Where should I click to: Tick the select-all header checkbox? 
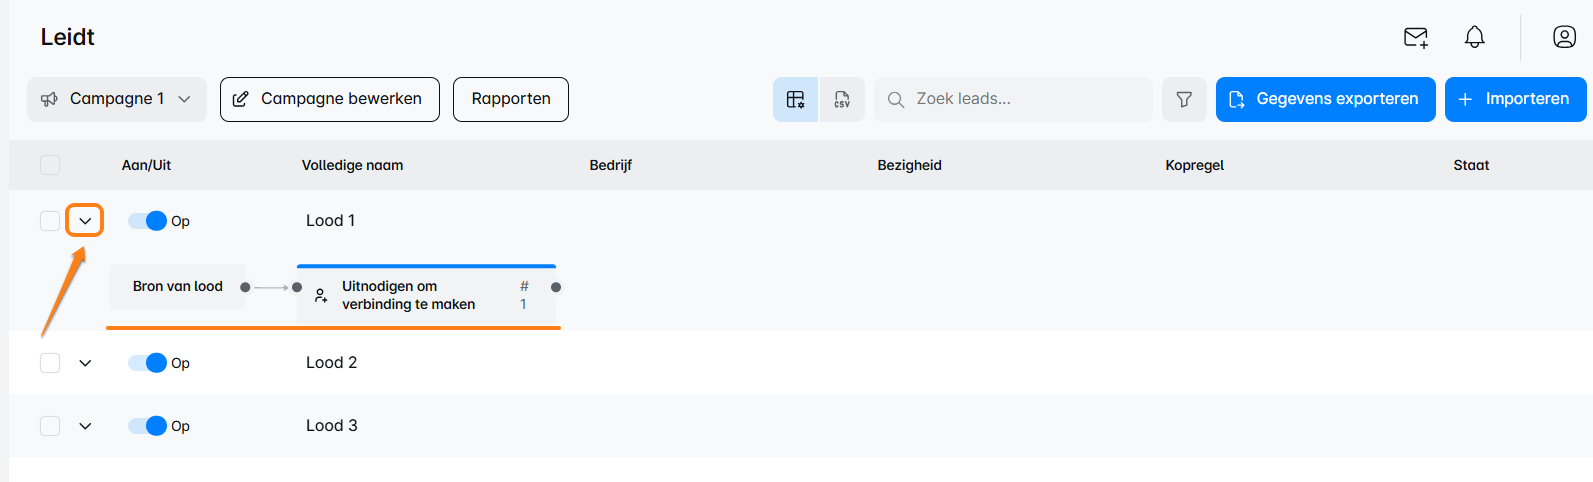[50, 165]
